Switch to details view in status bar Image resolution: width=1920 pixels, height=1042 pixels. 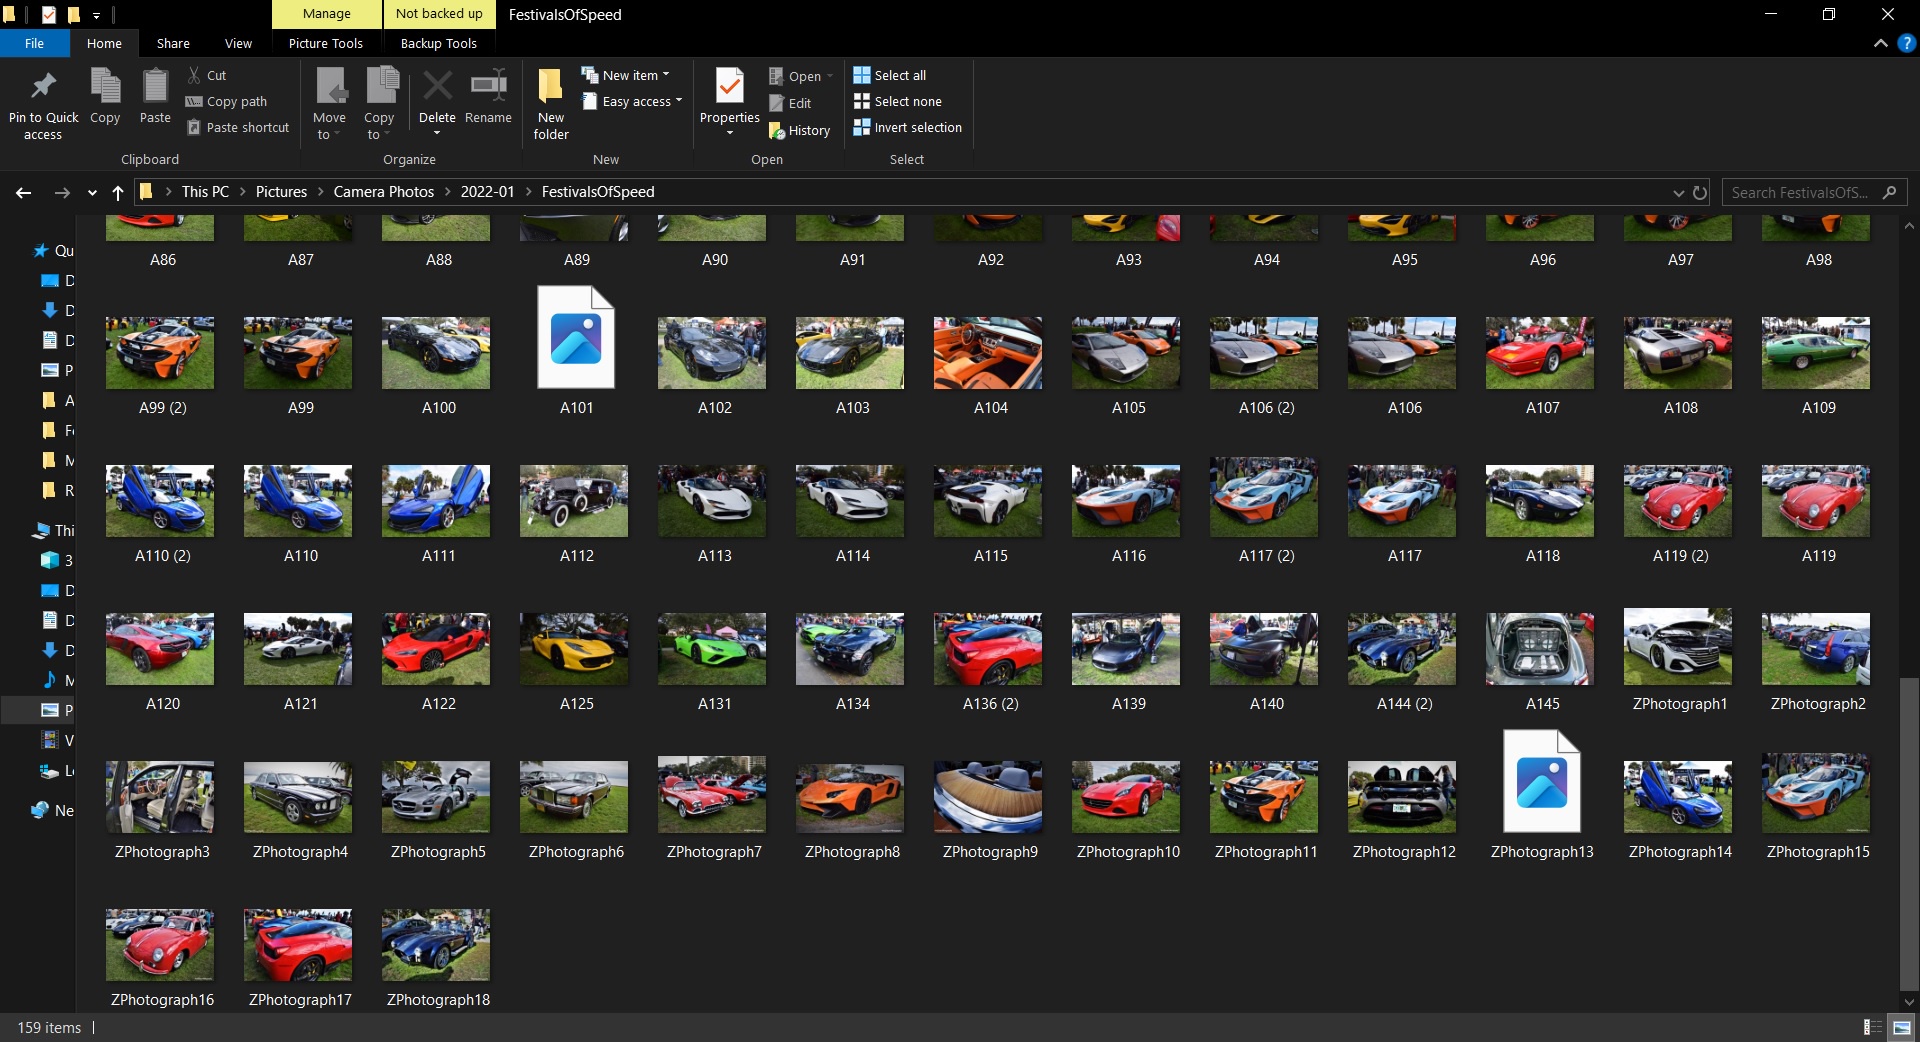pos(1873,1027)
